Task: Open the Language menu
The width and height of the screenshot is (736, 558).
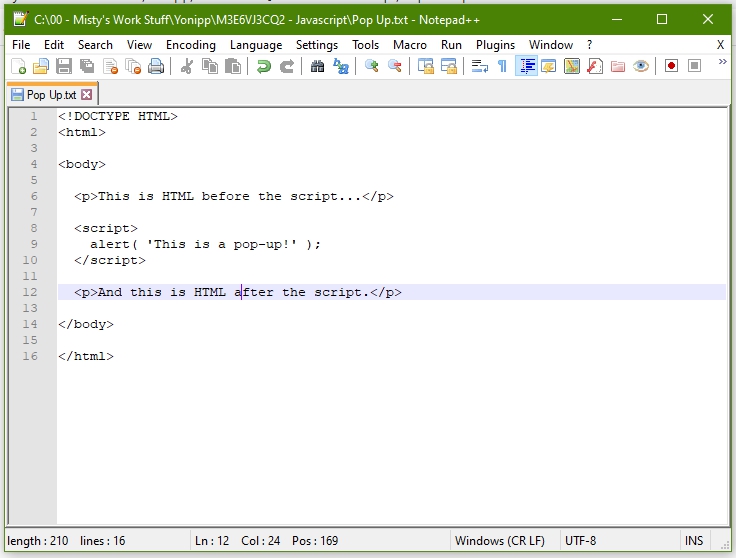Action: 256,45
